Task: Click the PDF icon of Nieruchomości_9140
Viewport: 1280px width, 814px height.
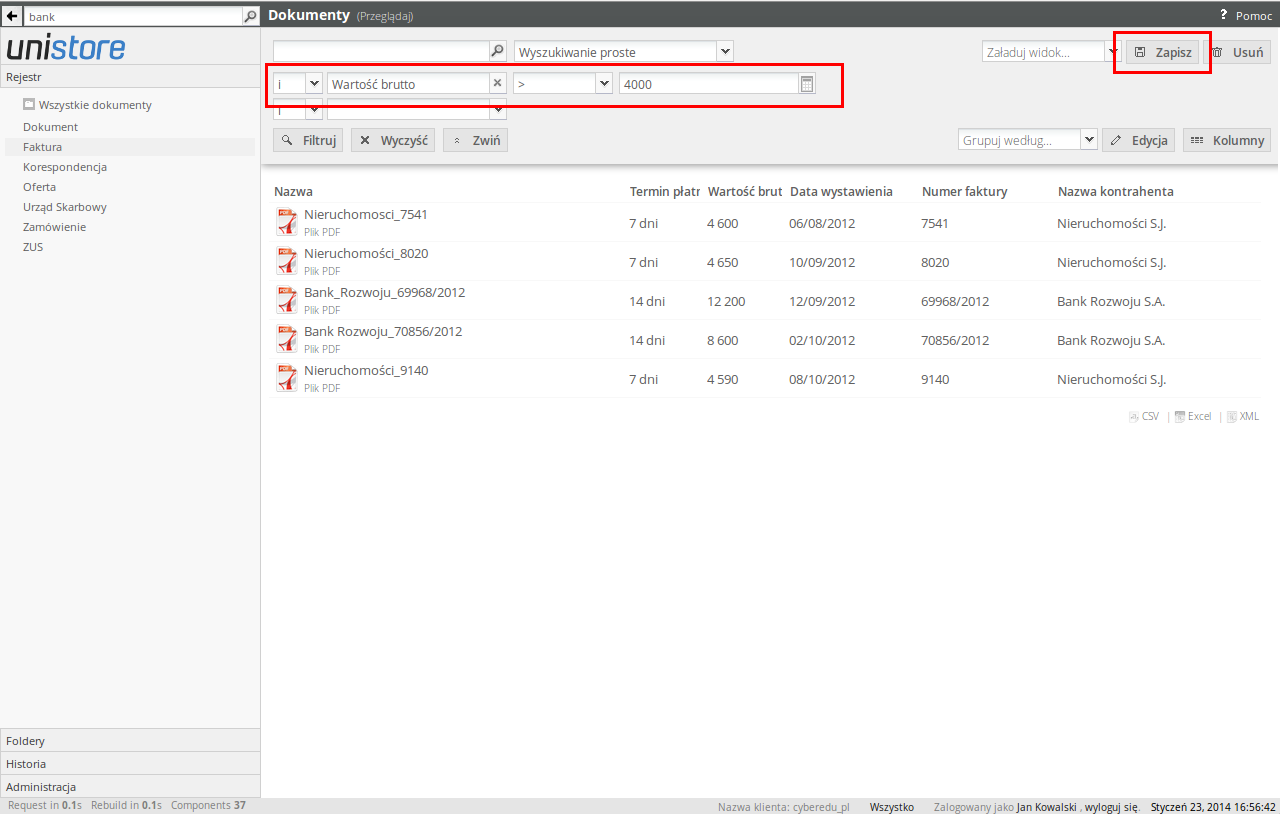Action: click(x=287, y=378)
